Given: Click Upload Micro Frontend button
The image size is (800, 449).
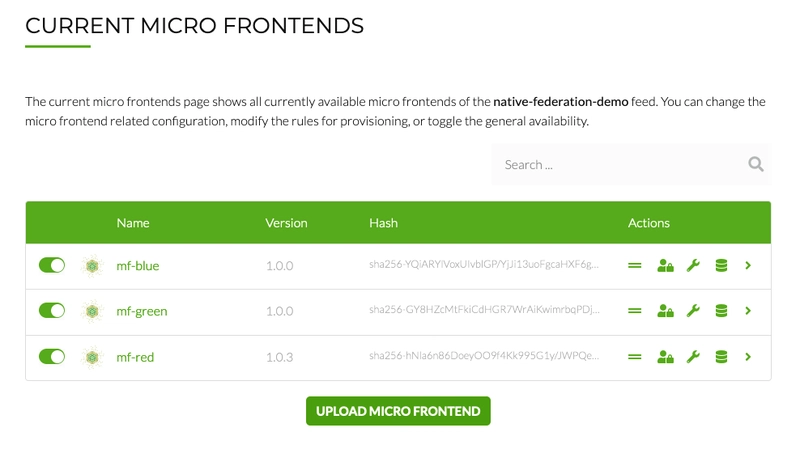Looking at the screenshot, I should [x=398, y=411].
